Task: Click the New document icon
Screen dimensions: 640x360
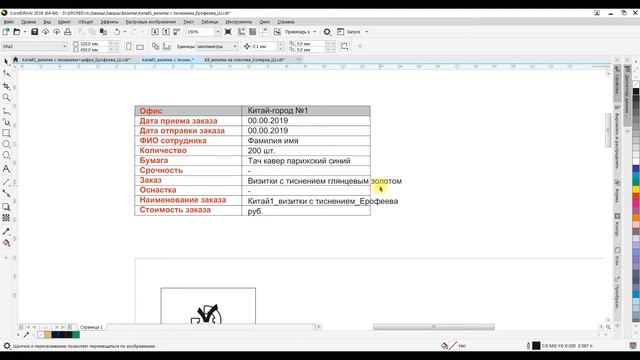Action: point(6,31)
